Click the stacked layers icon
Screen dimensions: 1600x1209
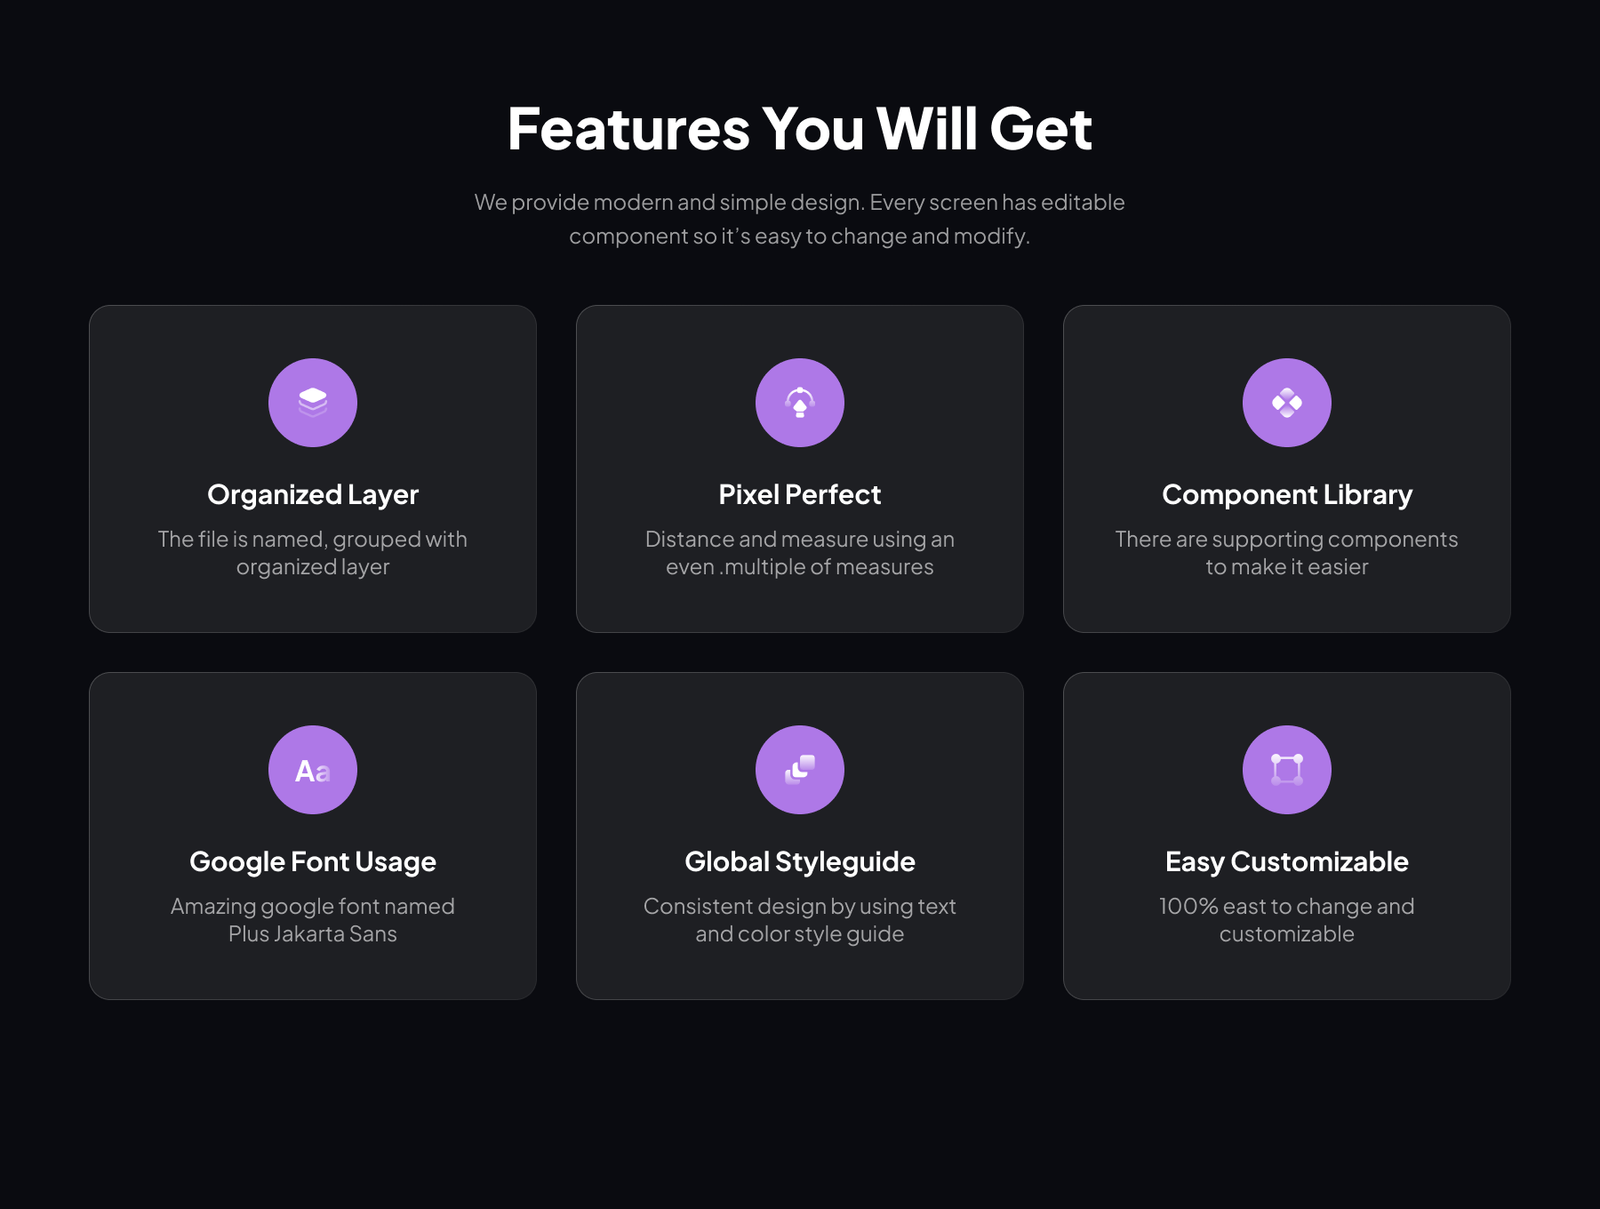[x=313, y=402]
